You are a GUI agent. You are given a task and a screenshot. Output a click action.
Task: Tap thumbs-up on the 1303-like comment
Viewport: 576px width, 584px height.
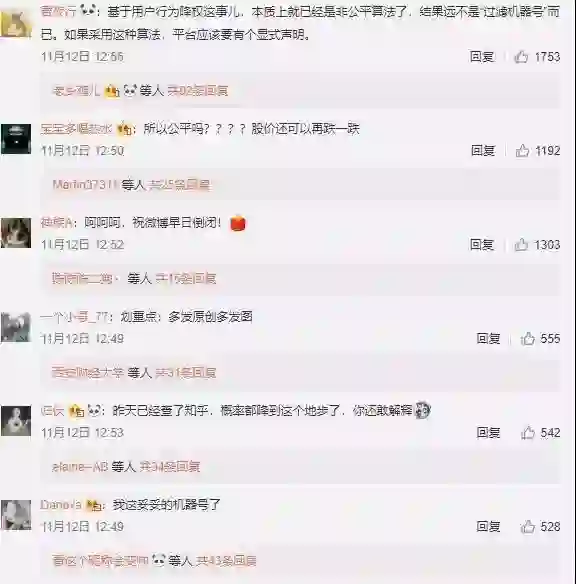click(521, 245)
